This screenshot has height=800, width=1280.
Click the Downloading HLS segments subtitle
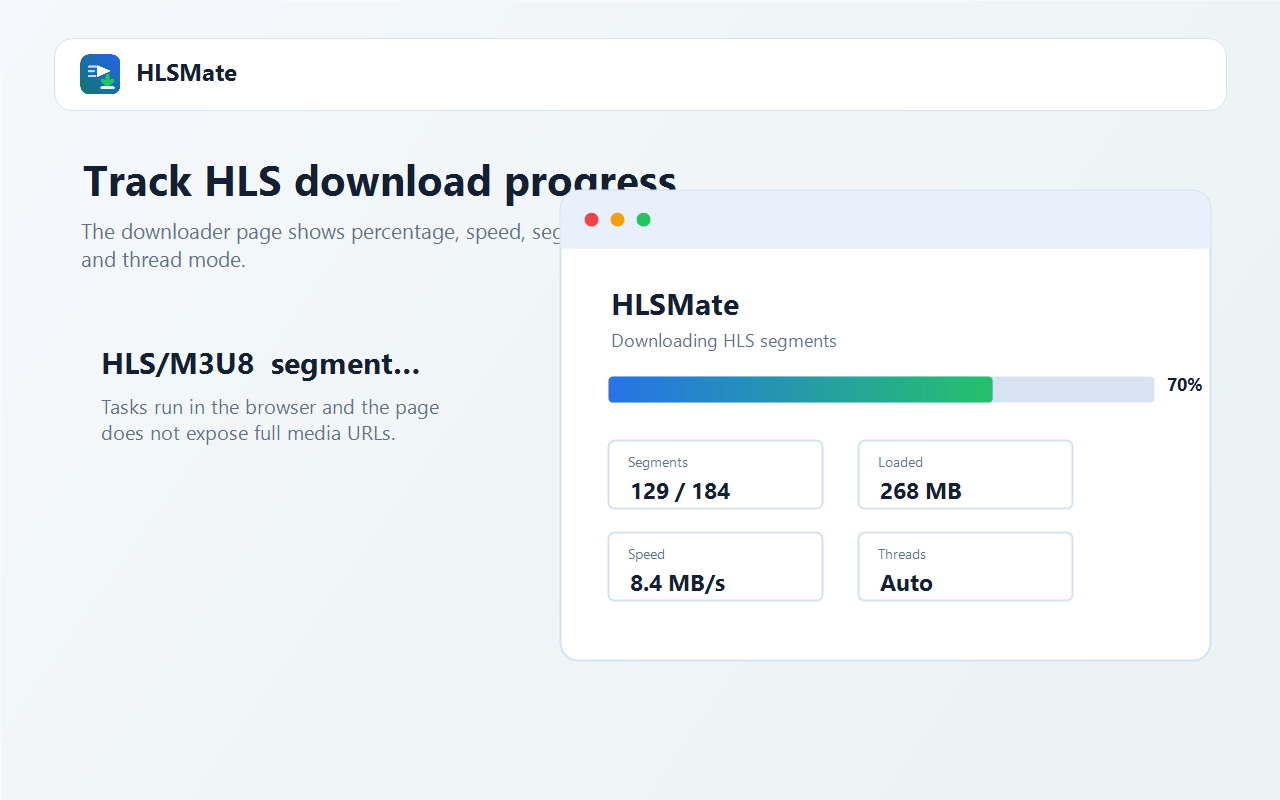[x=724, y=341]
